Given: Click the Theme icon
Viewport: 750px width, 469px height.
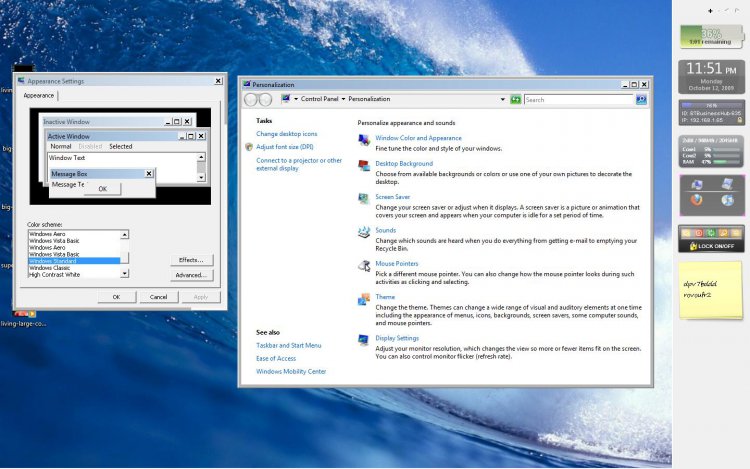Looking at the screenshot, I should [x=364, y=299].
